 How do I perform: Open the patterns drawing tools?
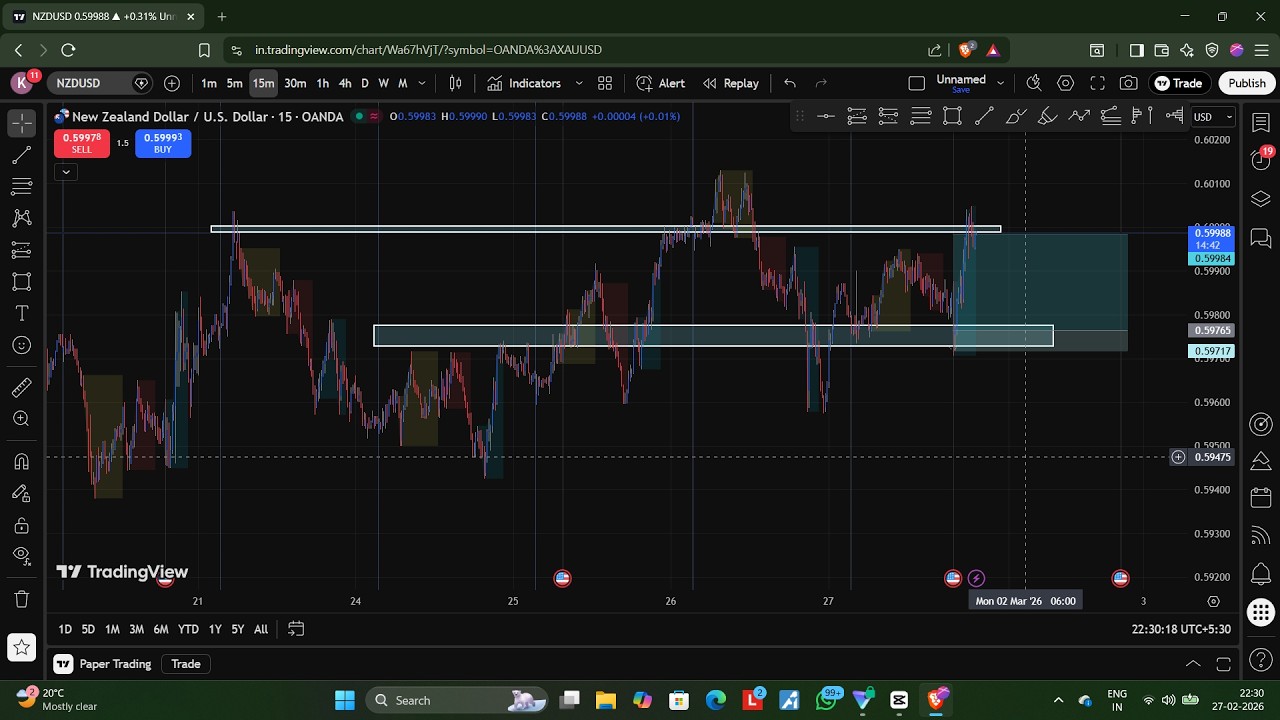click(x=21, y=218)
